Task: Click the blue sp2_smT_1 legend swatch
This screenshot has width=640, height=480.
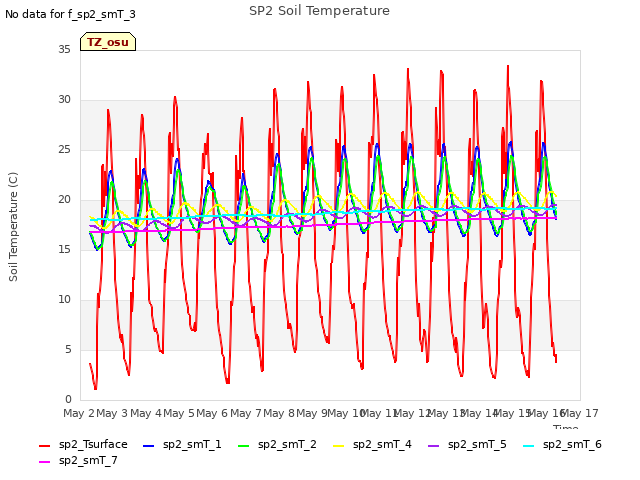Action: [x=149, y=446]
